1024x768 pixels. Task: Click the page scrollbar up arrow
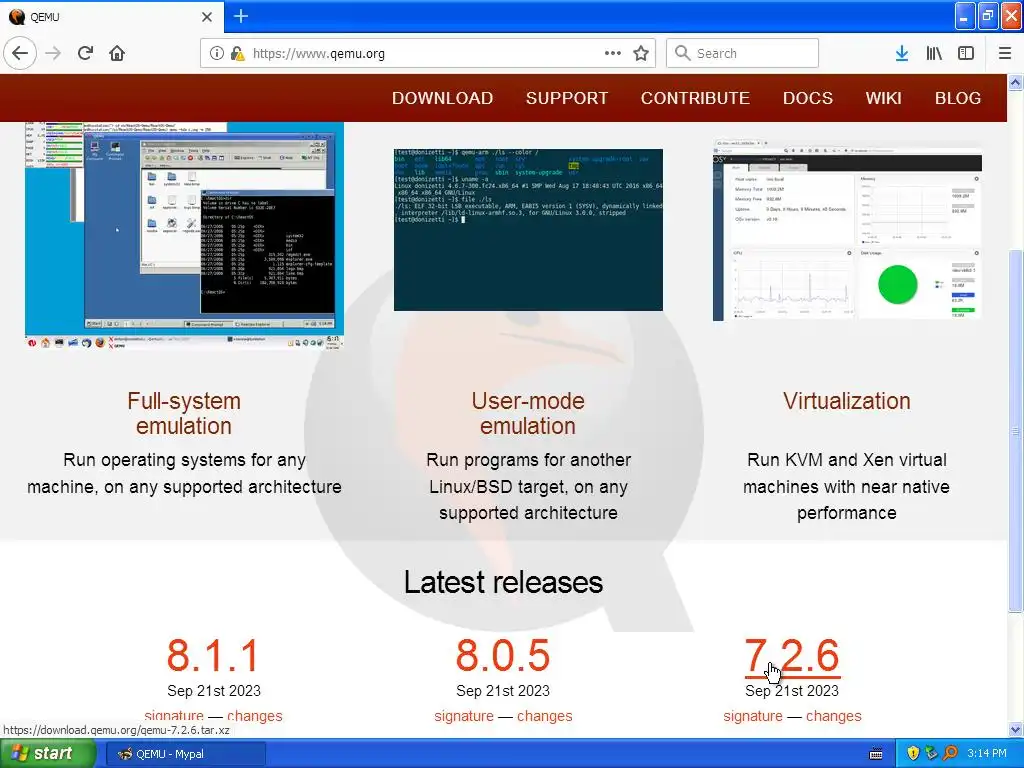[x=1016, y=82]
